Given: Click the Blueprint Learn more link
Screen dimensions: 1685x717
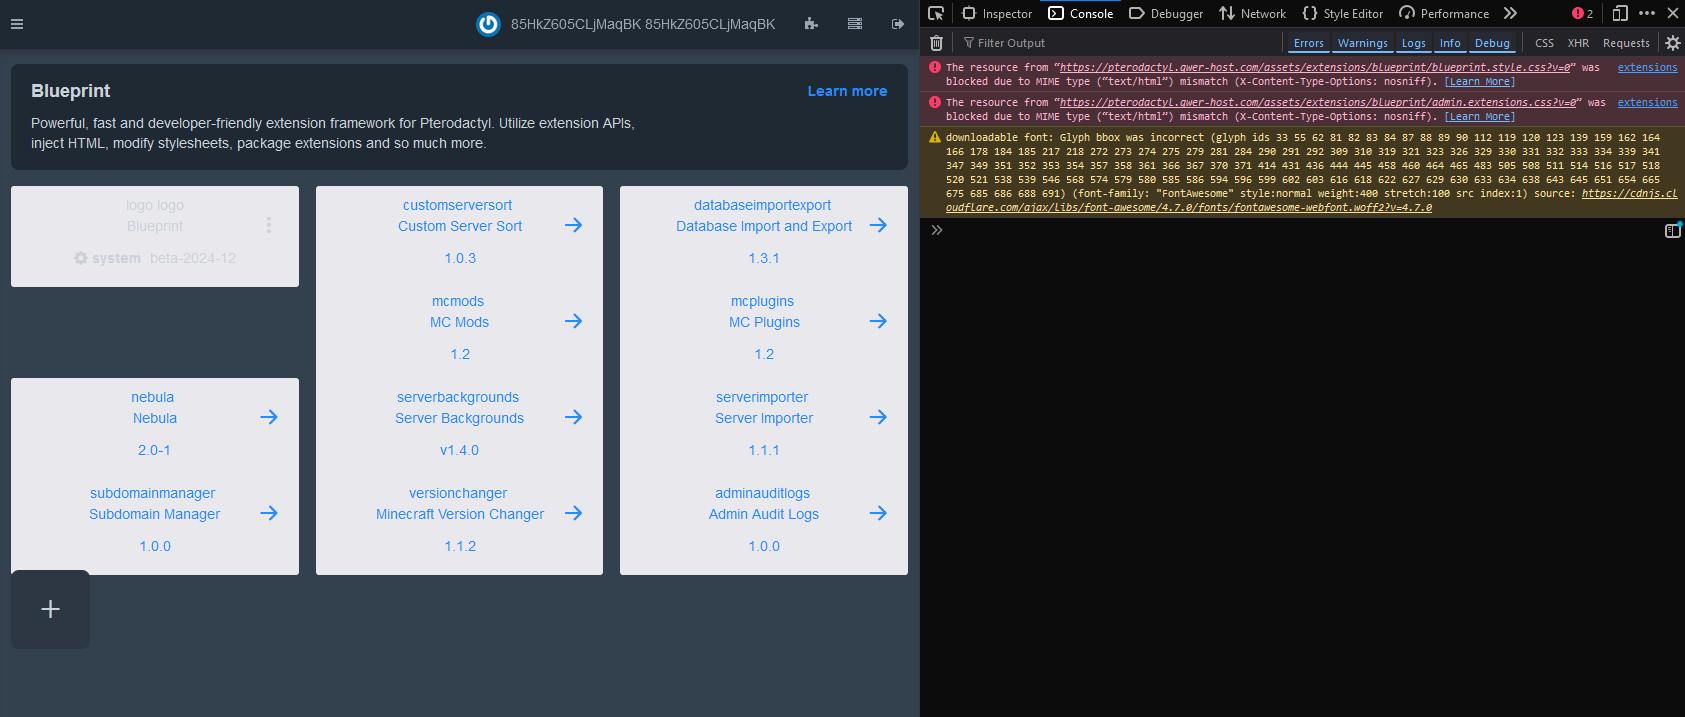Looking at the screenshot, I should pyautogui.click(x=847, y=91).
